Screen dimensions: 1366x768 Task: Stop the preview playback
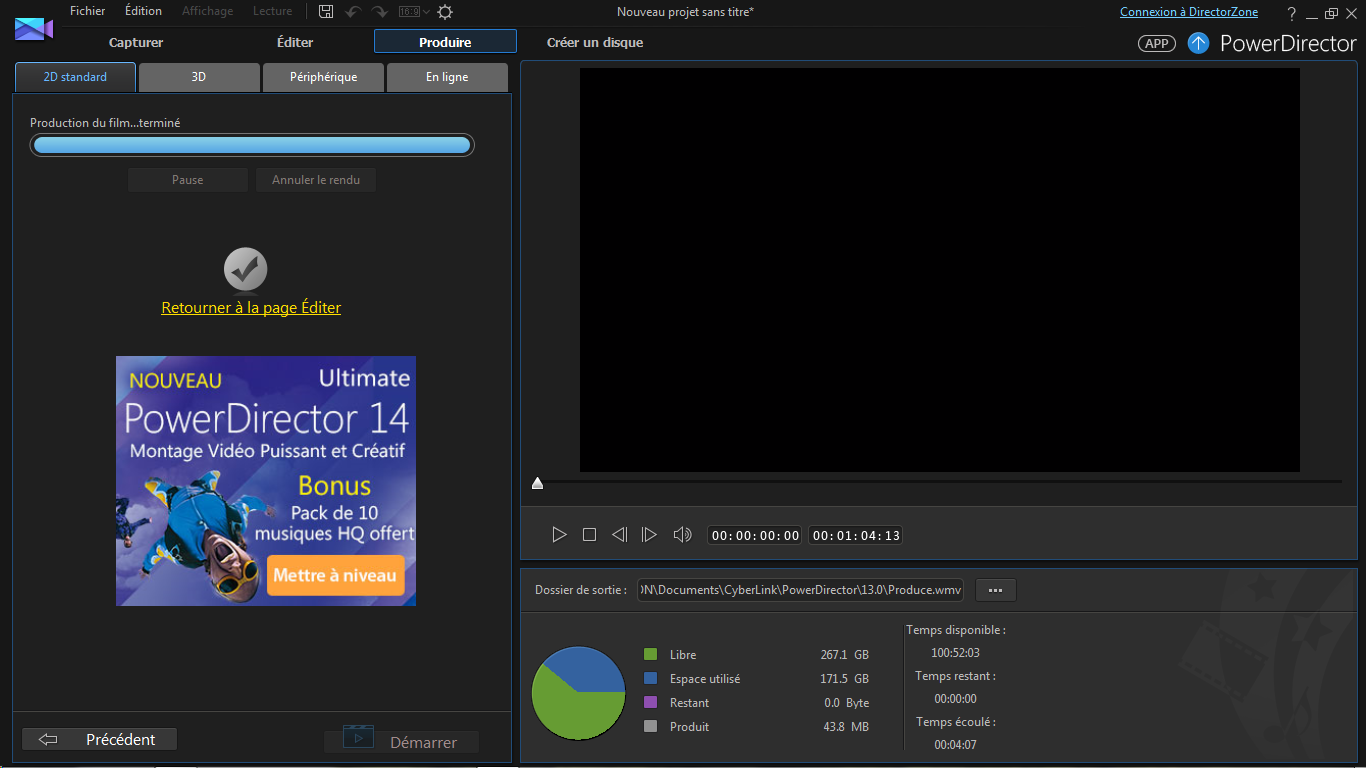click(x=589, y=535)
